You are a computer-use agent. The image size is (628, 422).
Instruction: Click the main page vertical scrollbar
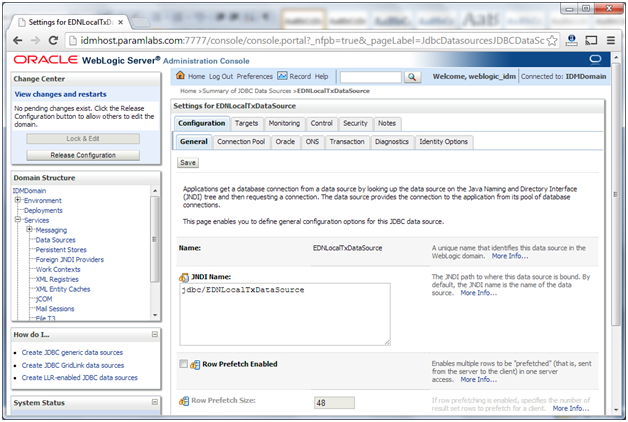point(616,194)
